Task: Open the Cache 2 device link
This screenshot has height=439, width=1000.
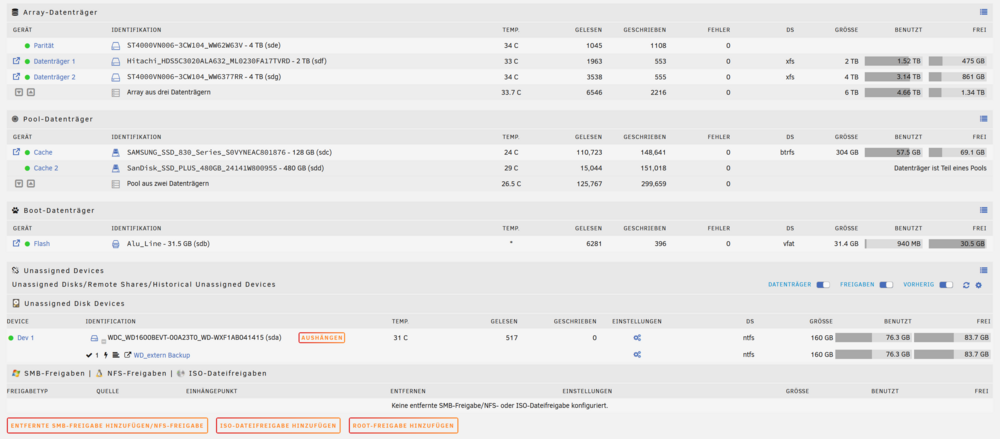Action: 46,168
